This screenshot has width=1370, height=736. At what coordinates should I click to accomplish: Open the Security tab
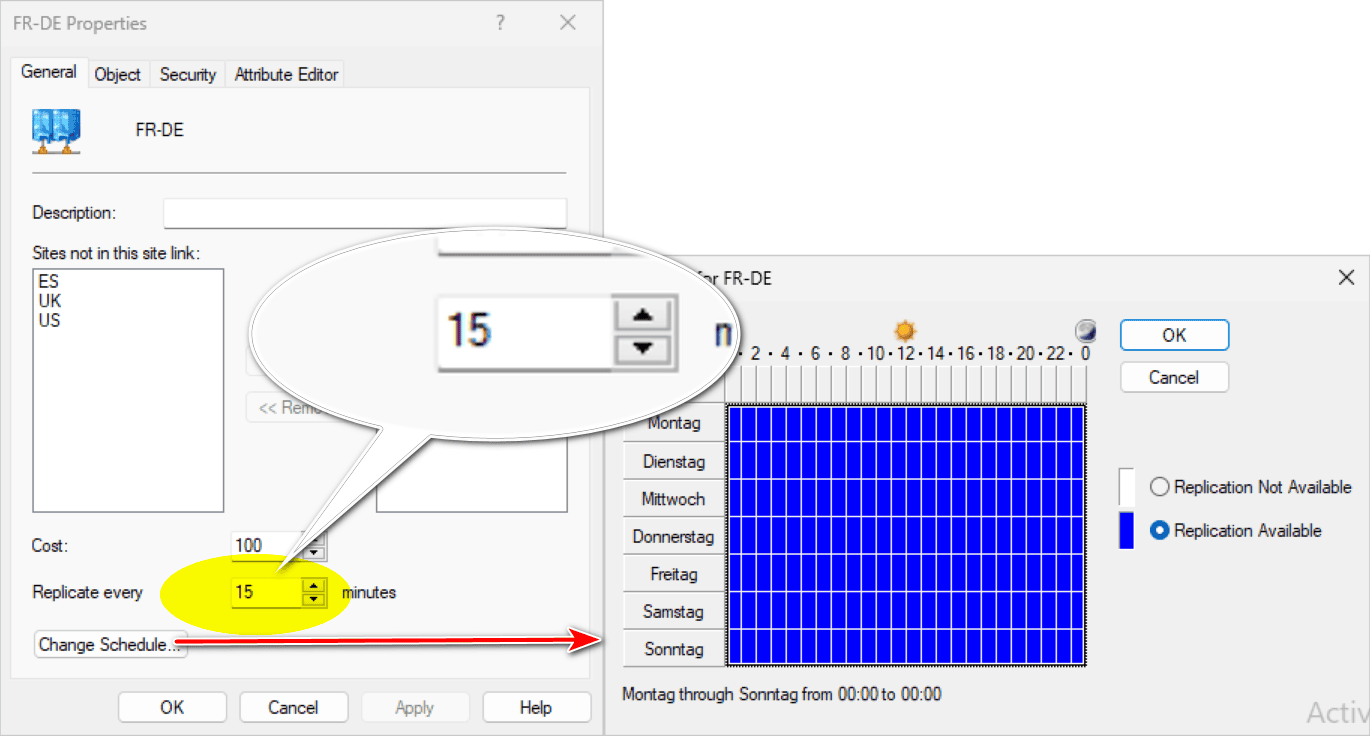click(187, 74)
